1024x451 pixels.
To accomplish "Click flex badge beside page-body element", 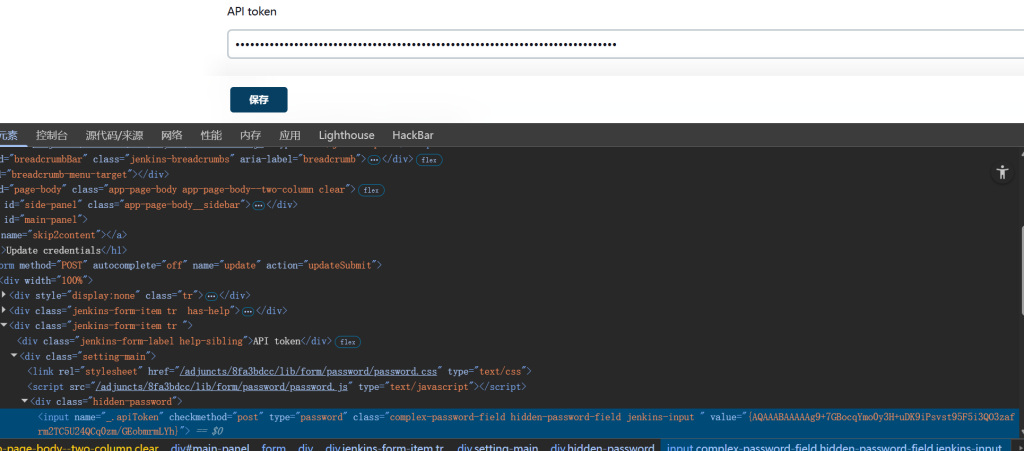I will pos(371,189).
